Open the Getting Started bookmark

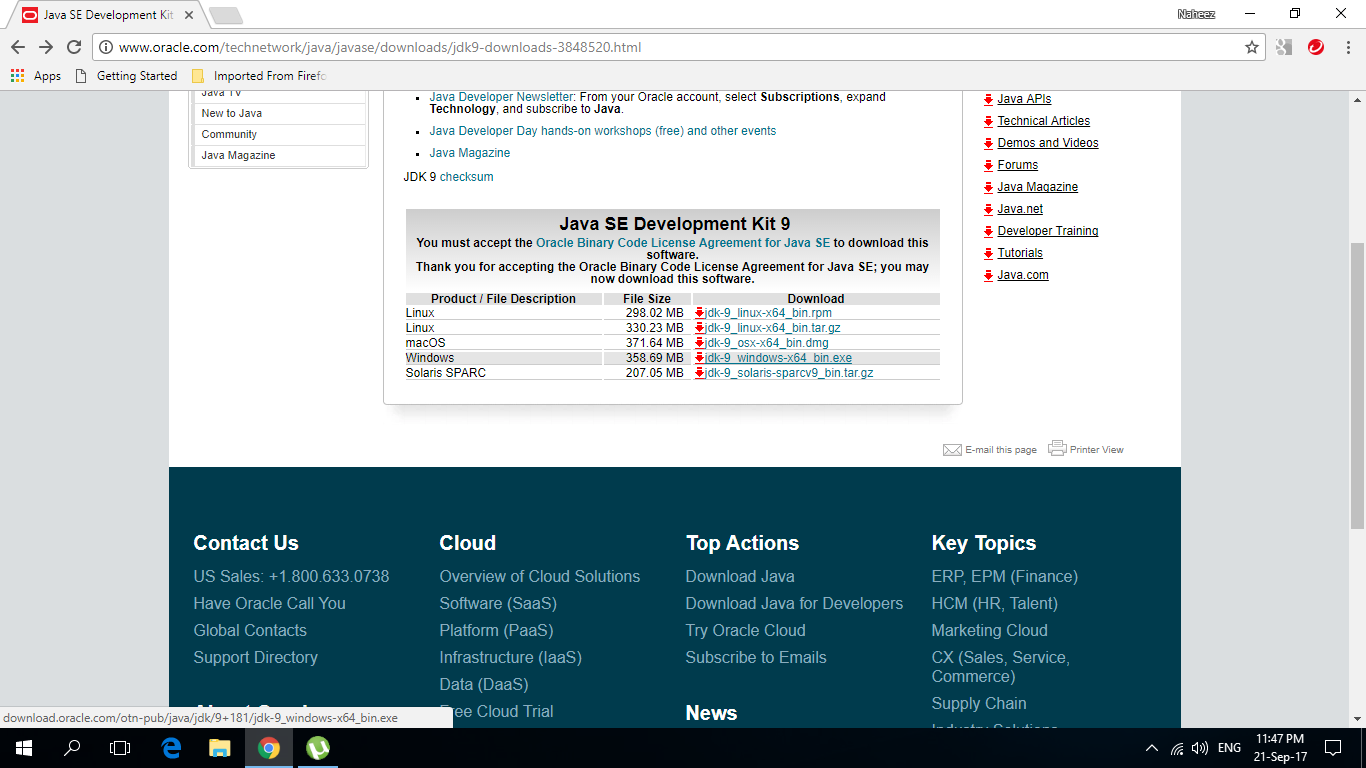(127, 76)
